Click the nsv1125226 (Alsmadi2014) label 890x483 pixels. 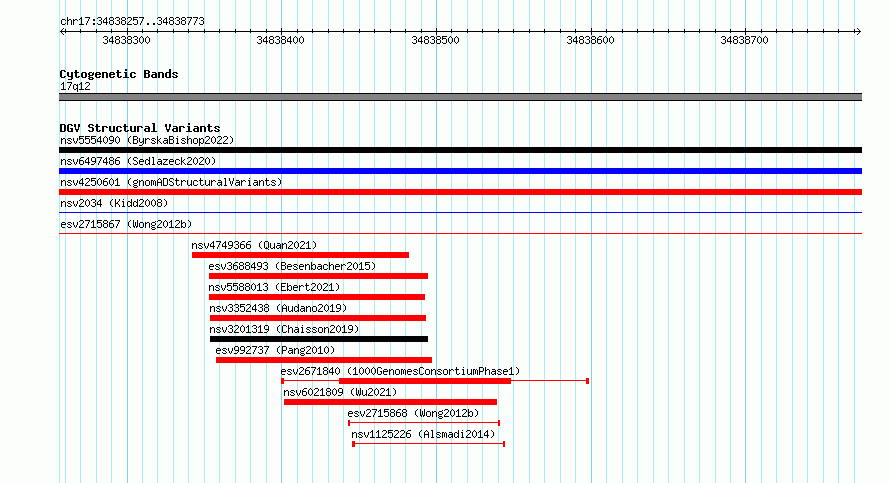click(x=423, y=434)
